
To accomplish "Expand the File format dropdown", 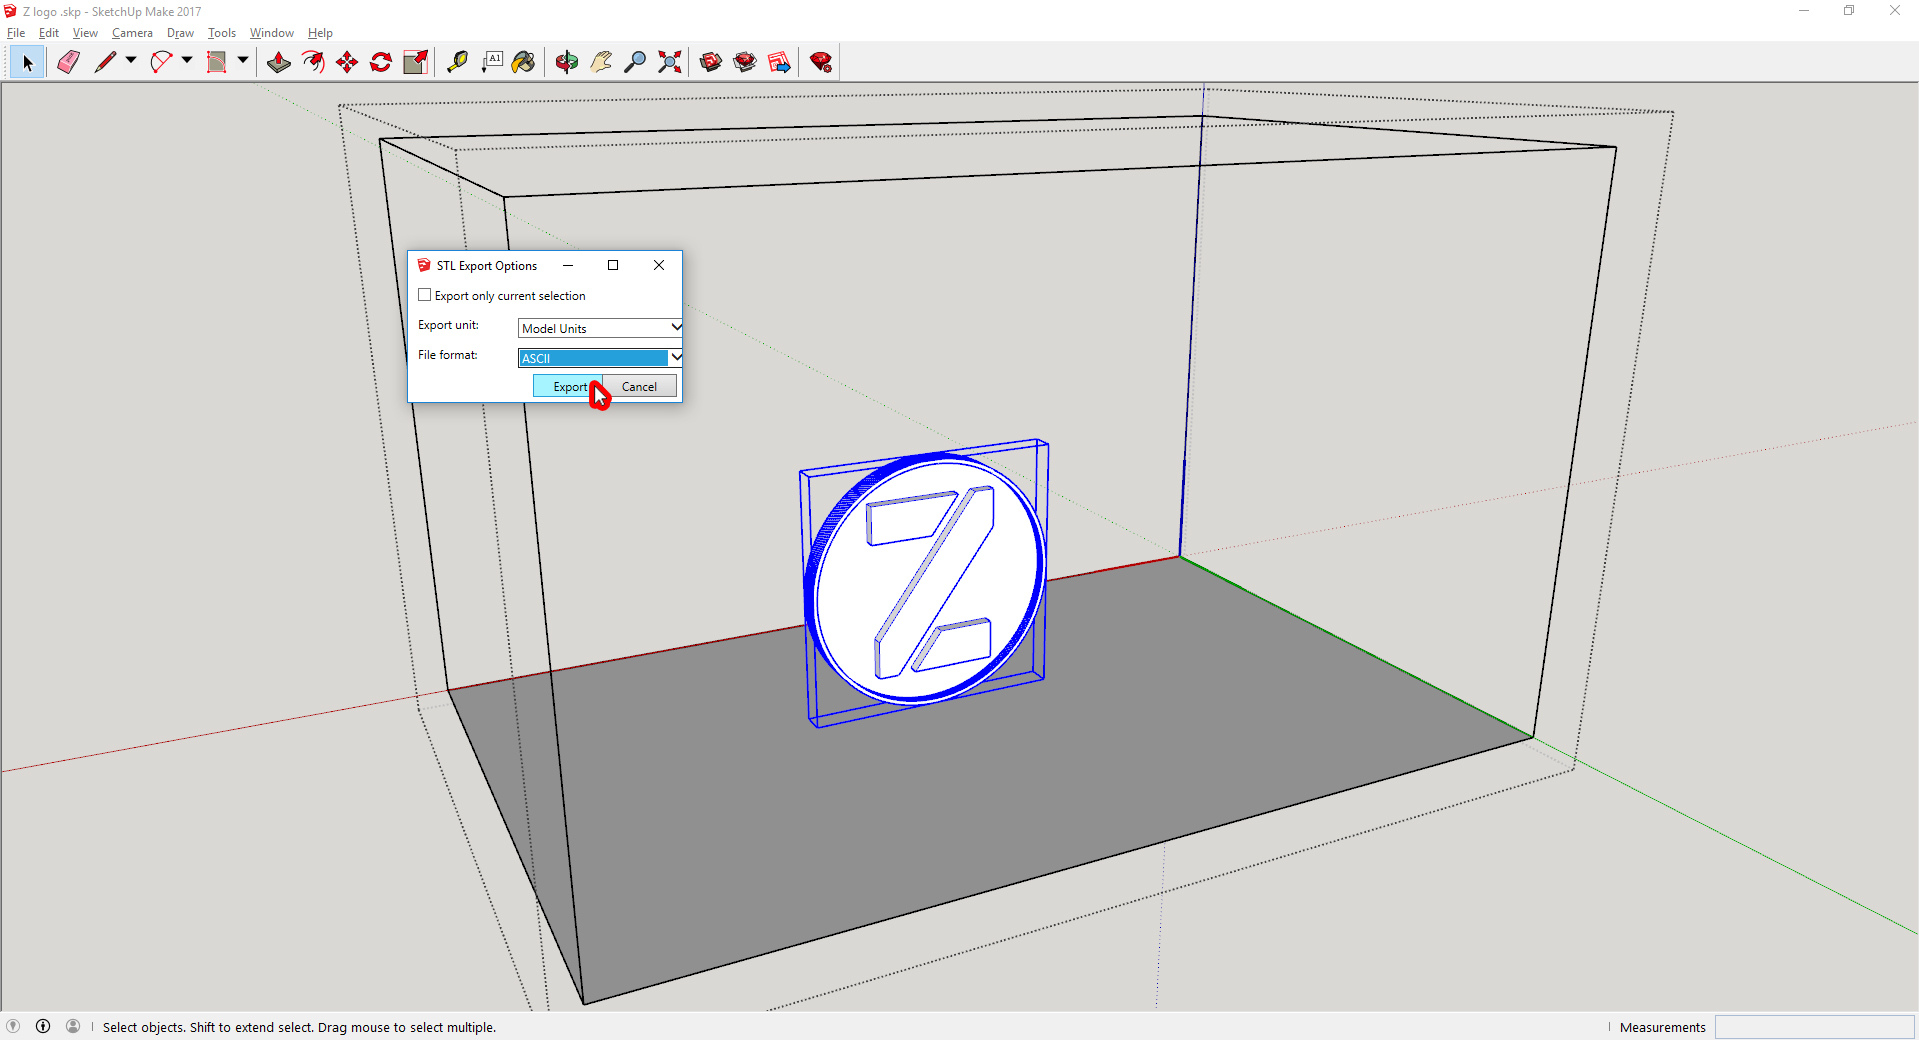I will (676, 357).
